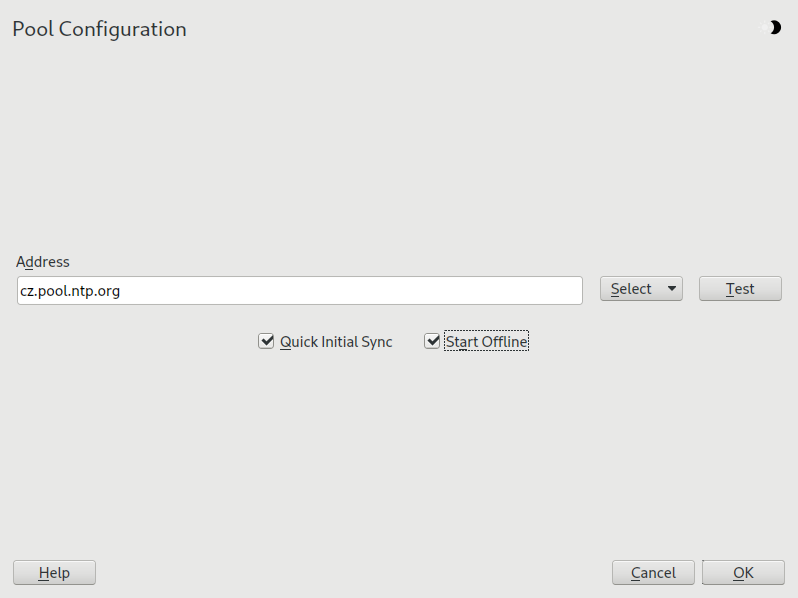Open Help for this dialog

[54, 573]
